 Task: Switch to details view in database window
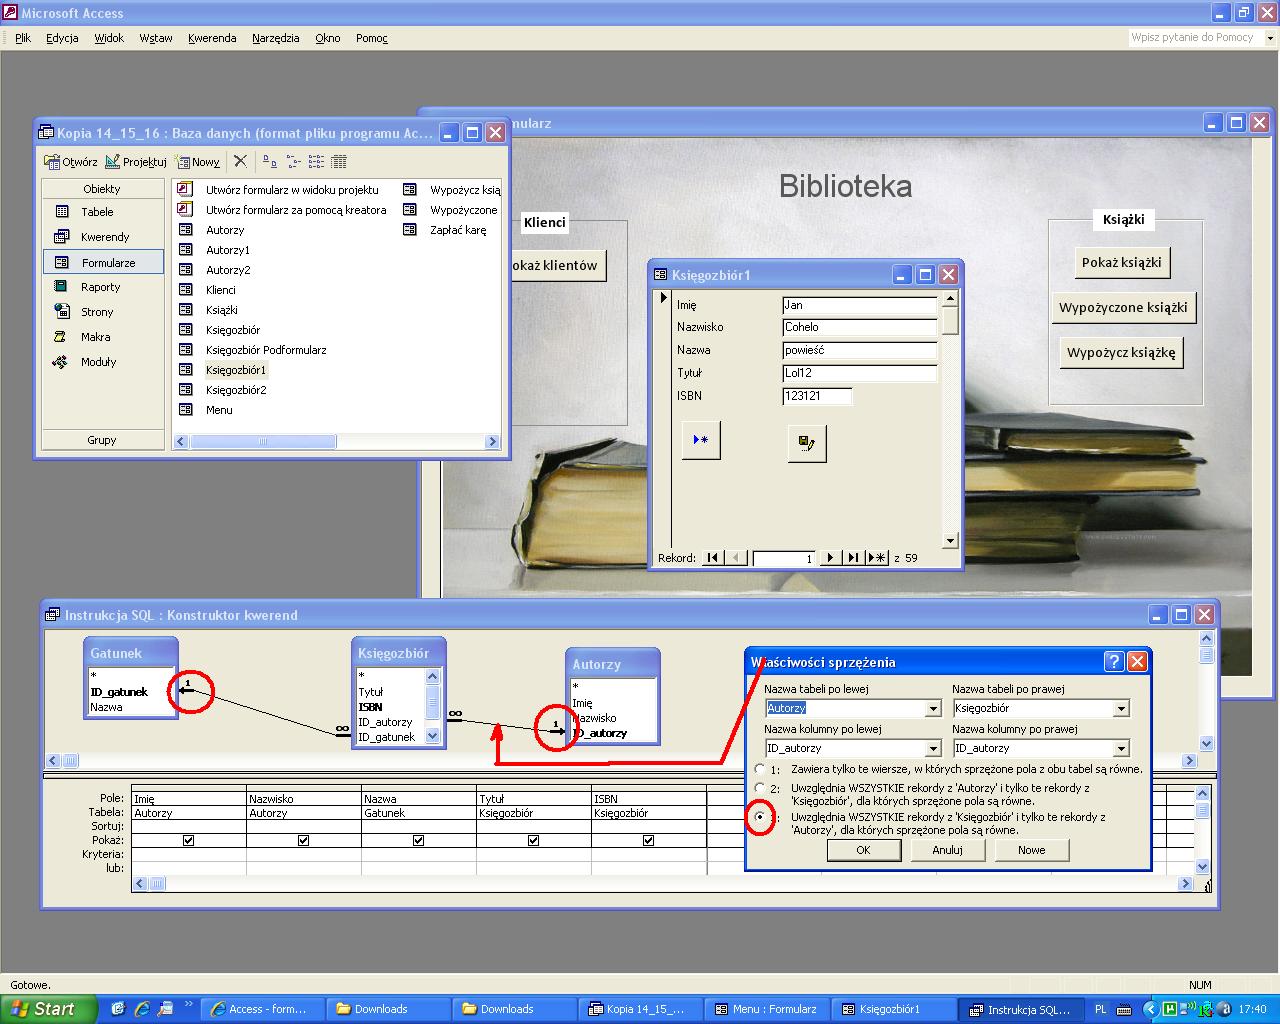point(339,161)
